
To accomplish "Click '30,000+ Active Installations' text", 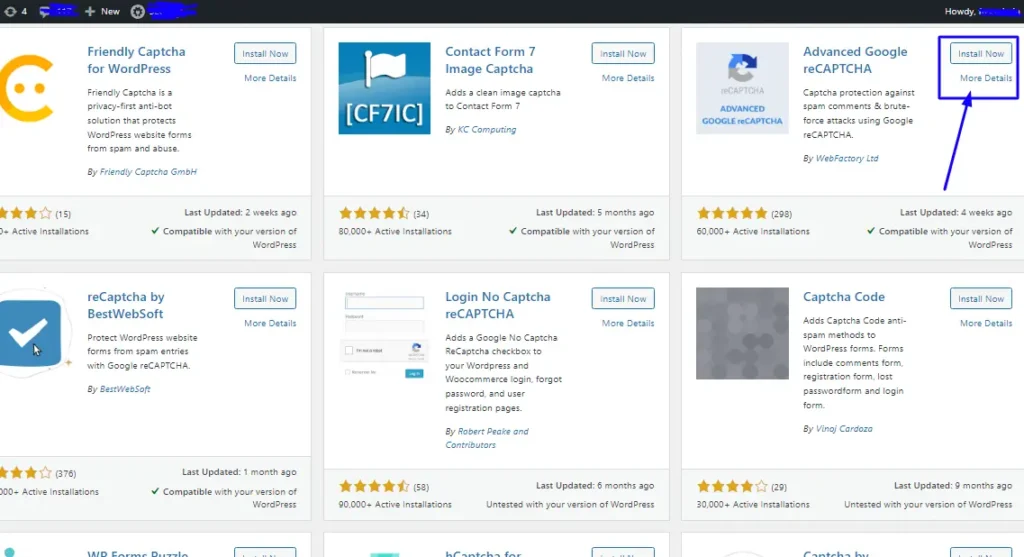I will click(x=752, y=504).
